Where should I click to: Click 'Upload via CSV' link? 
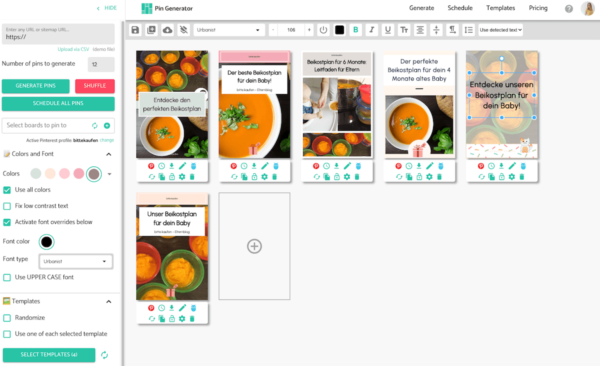pyautogui.click(x=73, y=49)
